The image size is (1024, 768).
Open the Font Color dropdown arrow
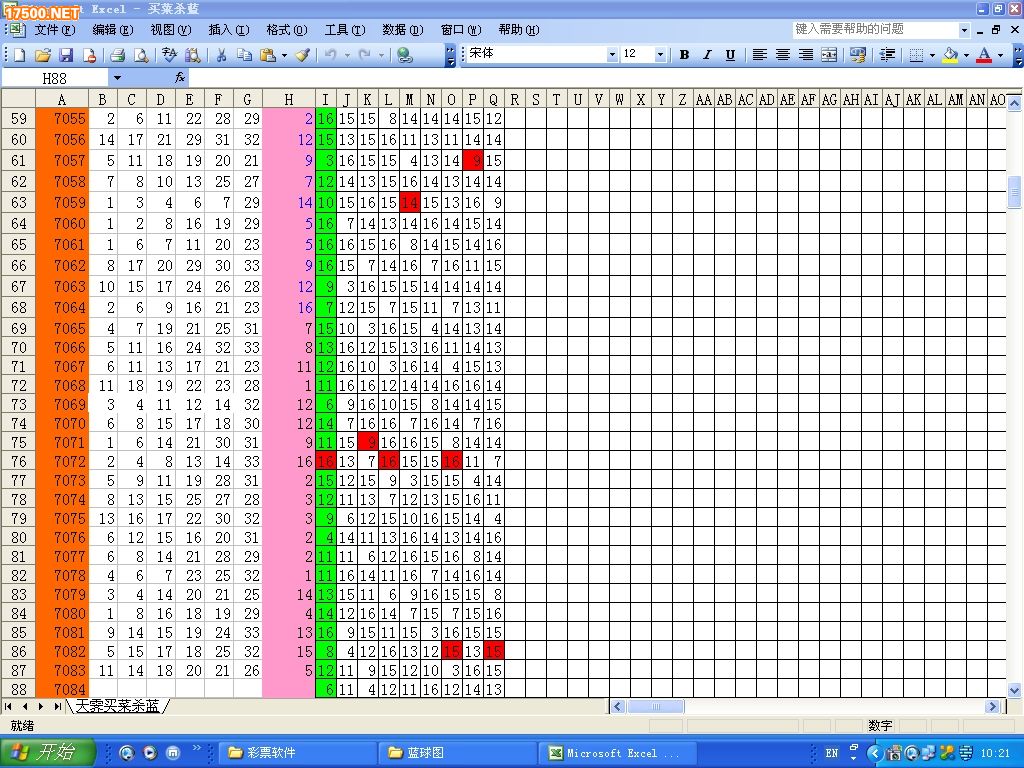coord(1000,55)
